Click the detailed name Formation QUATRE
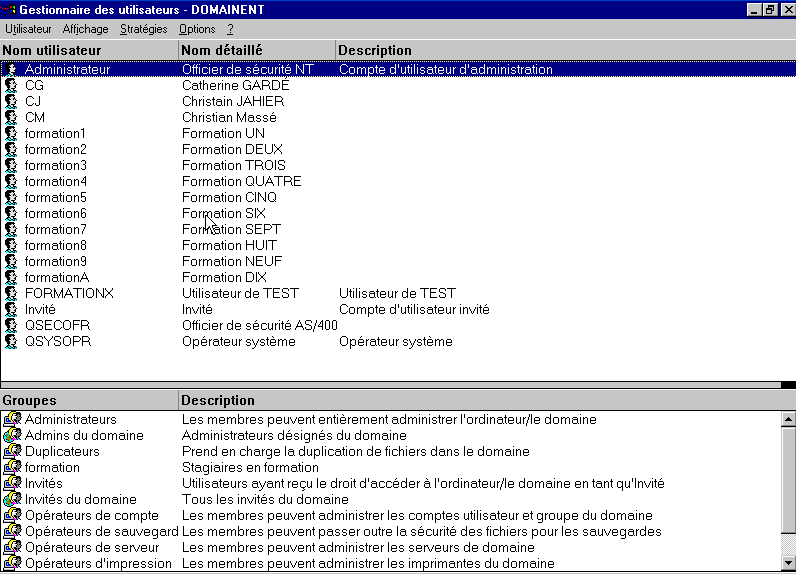This screenshot has width=796, height=574. pyautogui.click(x=242, y=181)
